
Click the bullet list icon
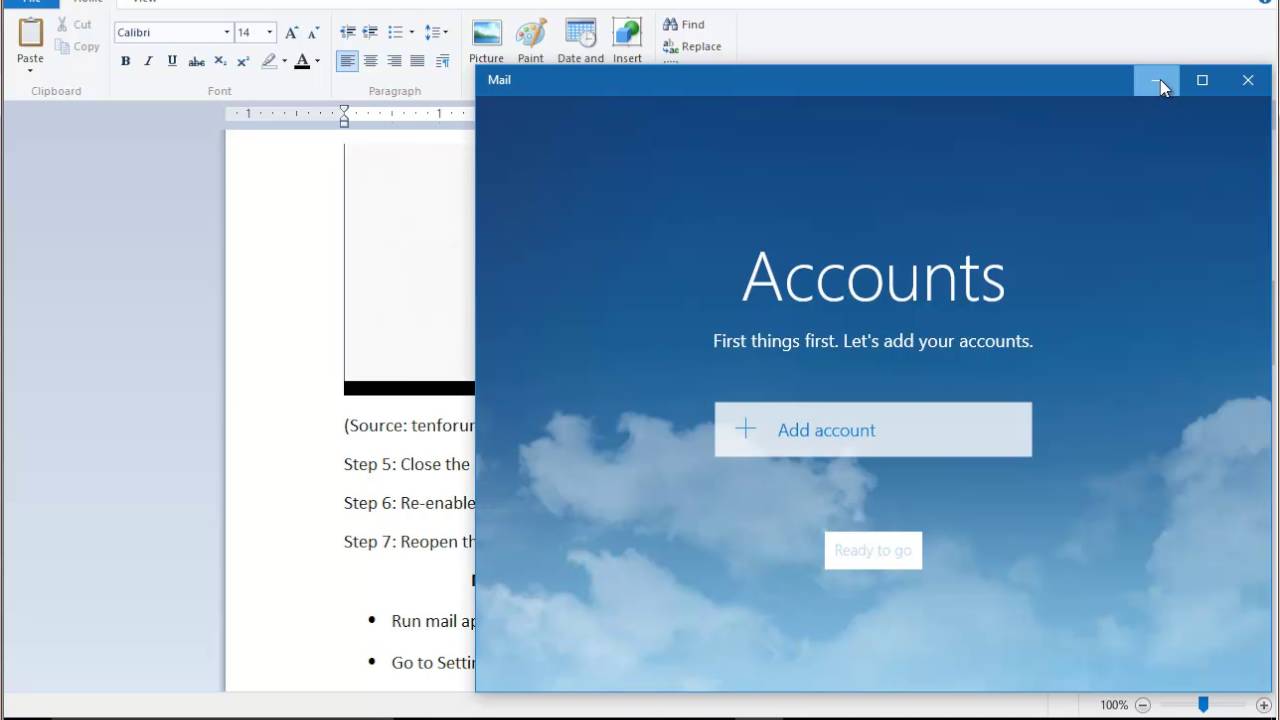[x=395, y=32]
